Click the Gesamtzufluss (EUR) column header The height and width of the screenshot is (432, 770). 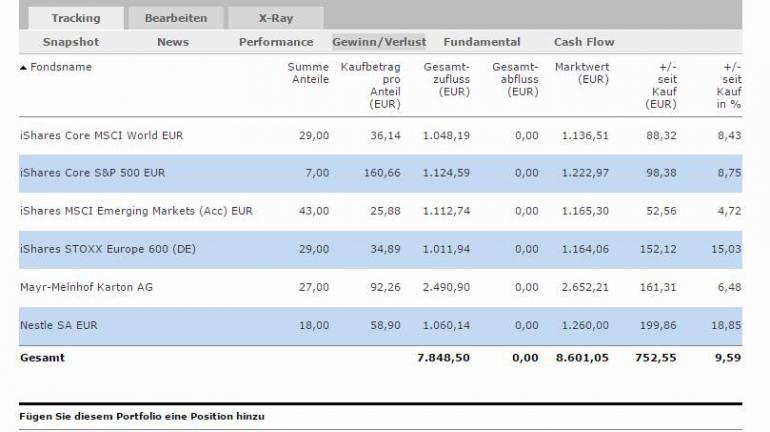click(446, 79)
